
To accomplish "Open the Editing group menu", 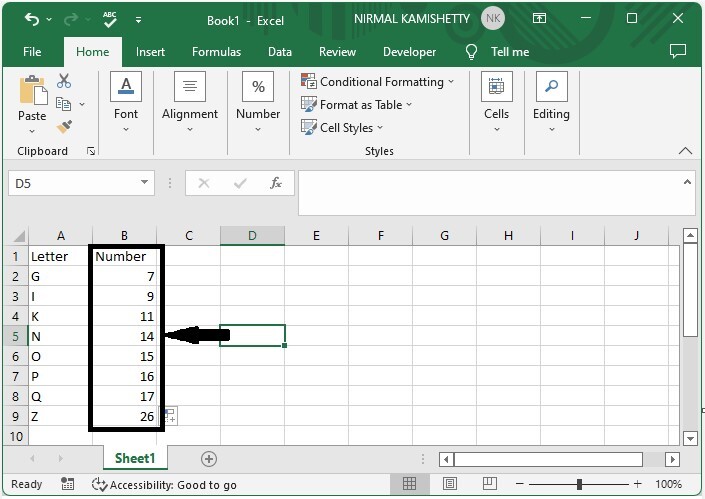I will (551, 103).
